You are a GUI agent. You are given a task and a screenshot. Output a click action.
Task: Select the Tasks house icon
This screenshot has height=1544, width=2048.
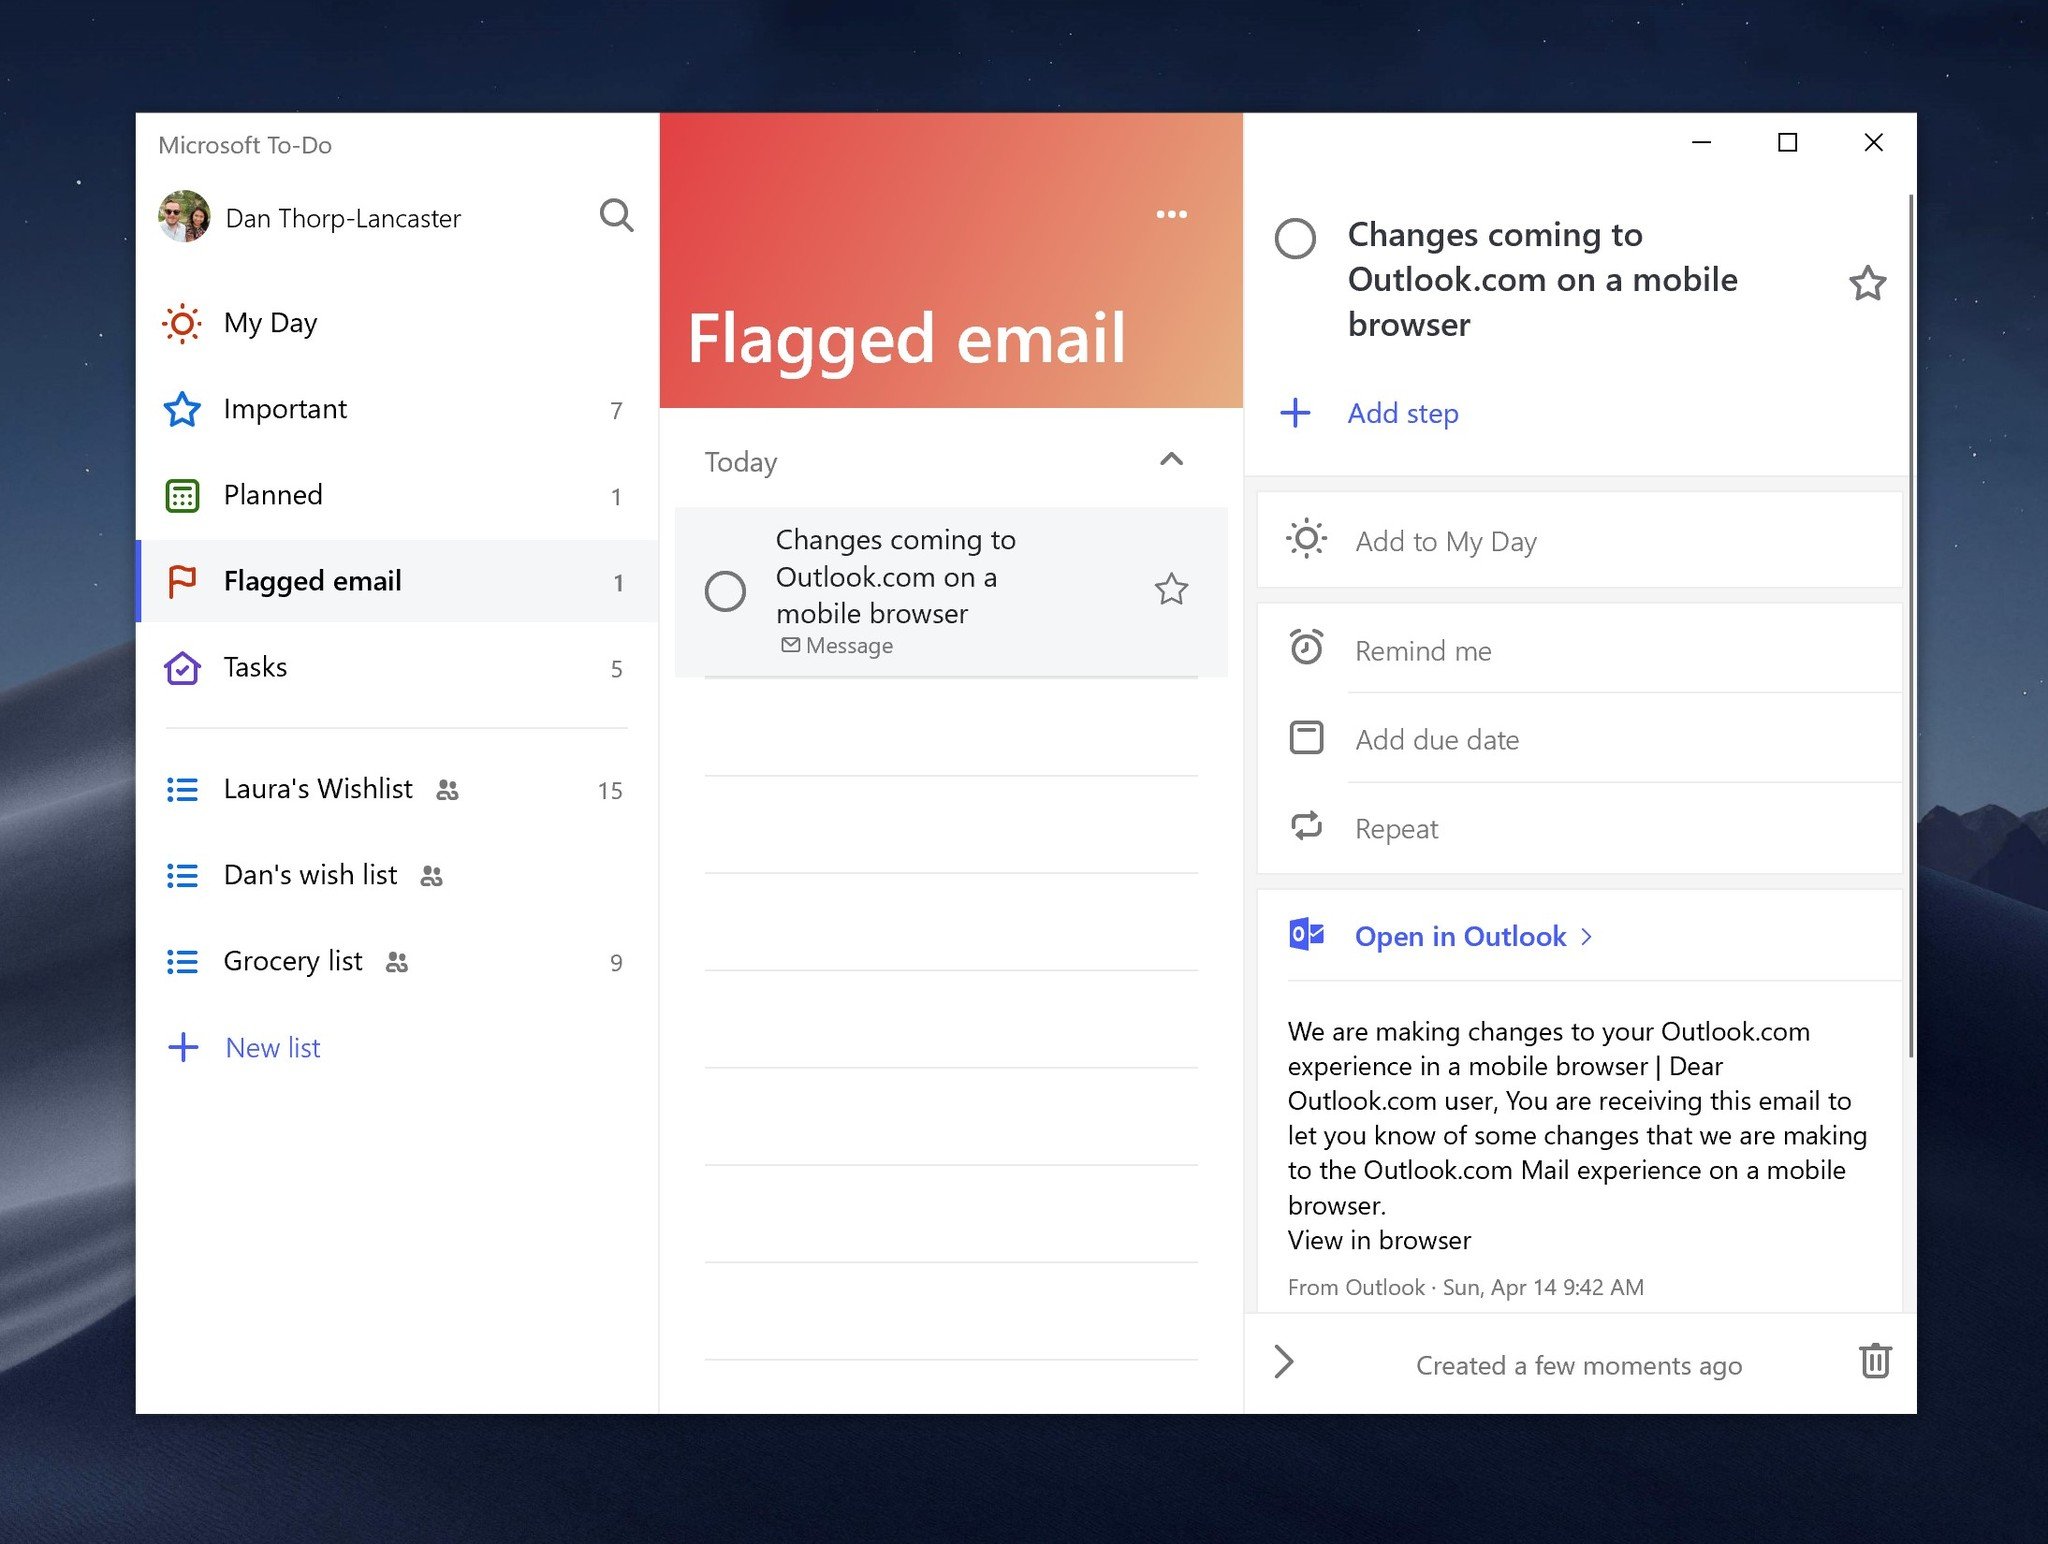point(185,667)
